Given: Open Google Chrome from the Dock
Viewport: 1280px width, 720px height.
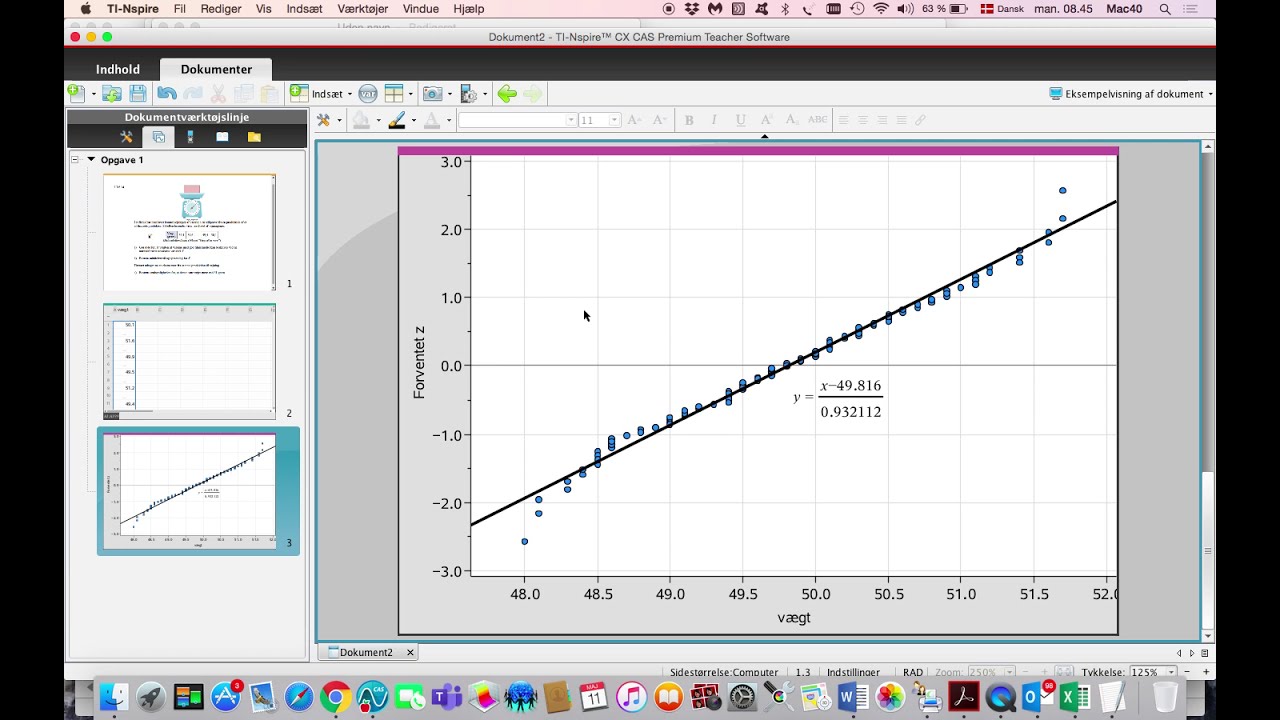Looking at the screenshot, I should 335,696.
